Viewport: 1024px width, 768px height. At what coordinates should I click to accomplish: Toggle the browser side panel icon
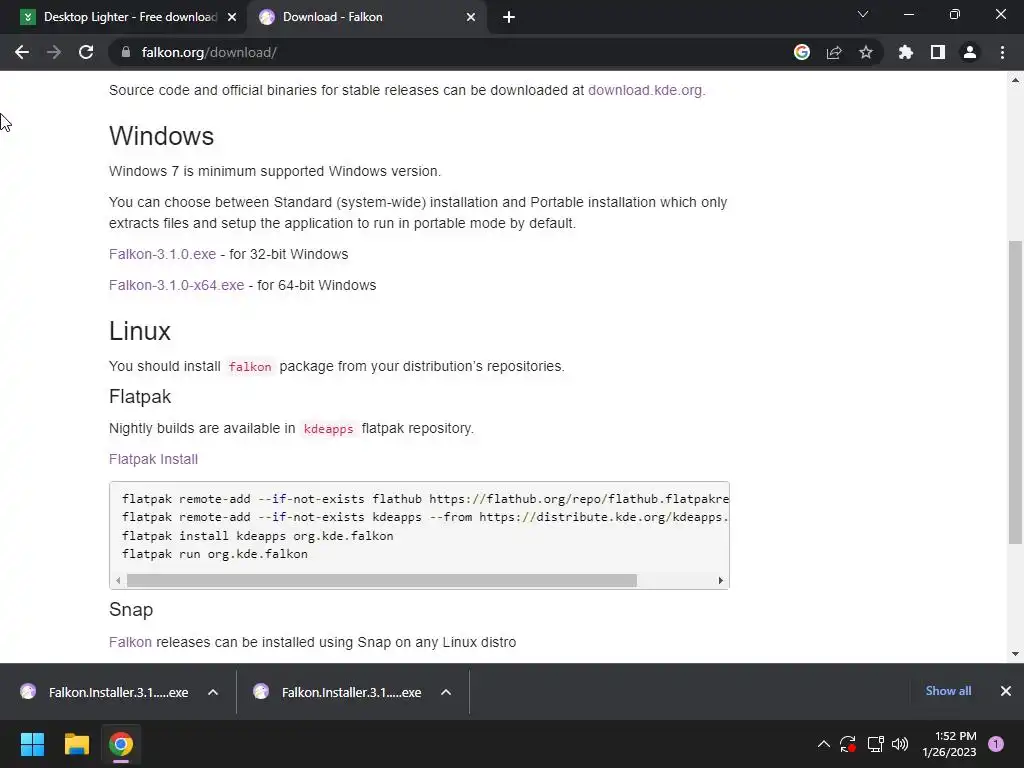938,52
